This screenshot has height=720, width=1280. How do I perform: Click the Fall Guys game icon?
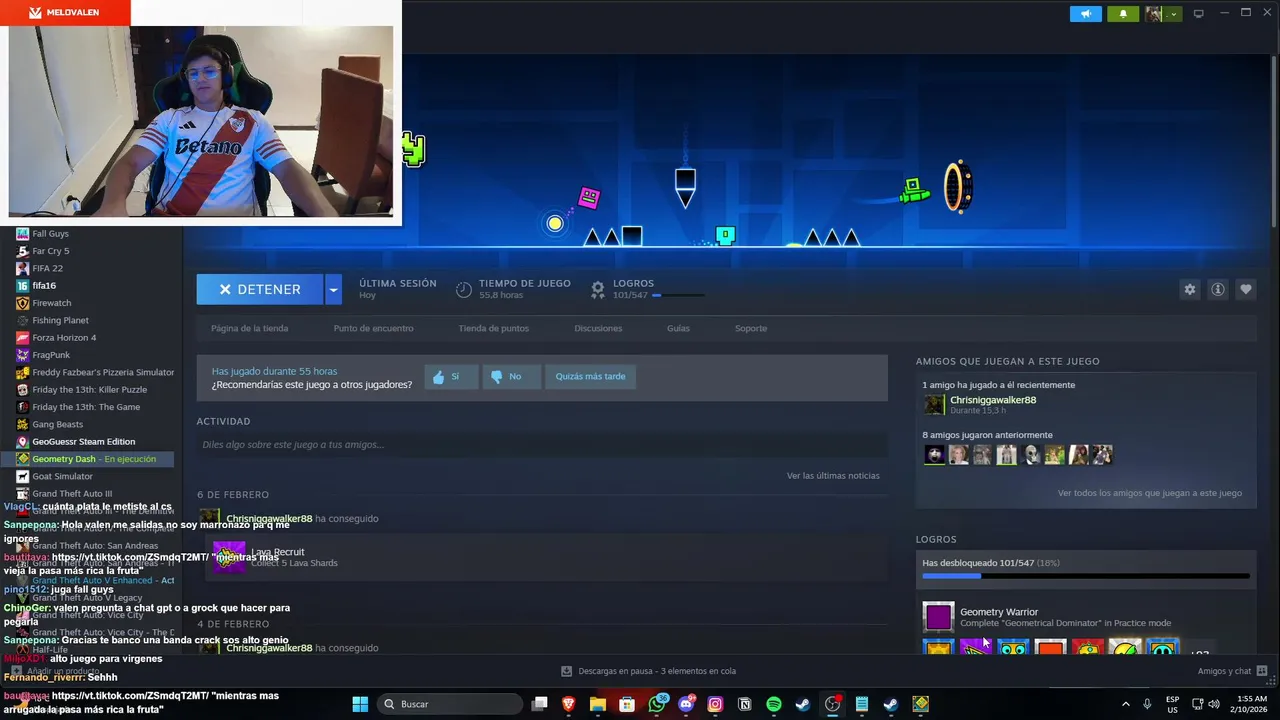point(23,234)
